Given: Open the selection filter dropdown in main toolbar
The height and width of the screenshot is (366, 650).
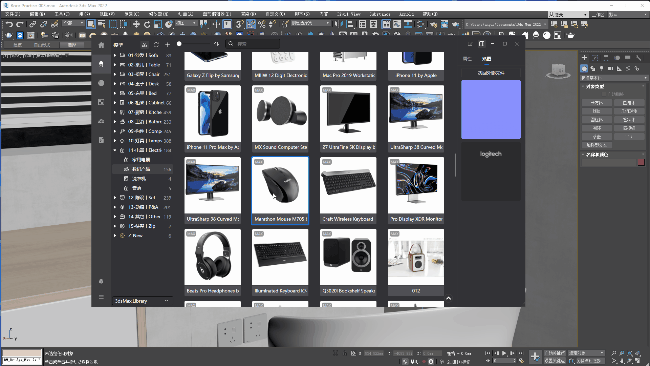Looking at the screenshot, I should [74, 23].
